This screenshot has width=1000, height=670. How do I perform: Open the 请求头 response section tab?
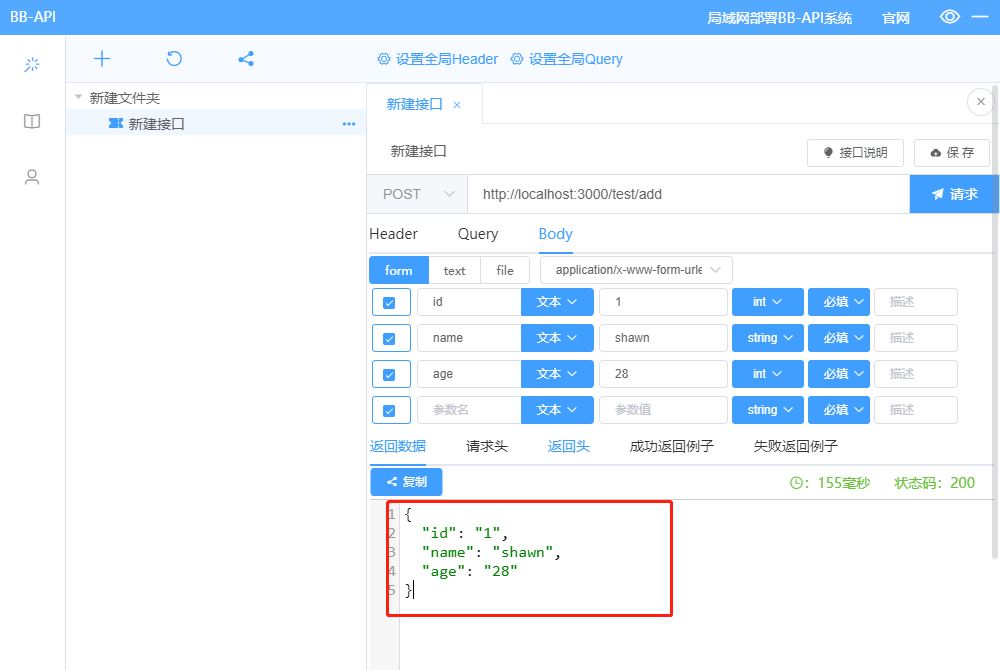[487, 446]
